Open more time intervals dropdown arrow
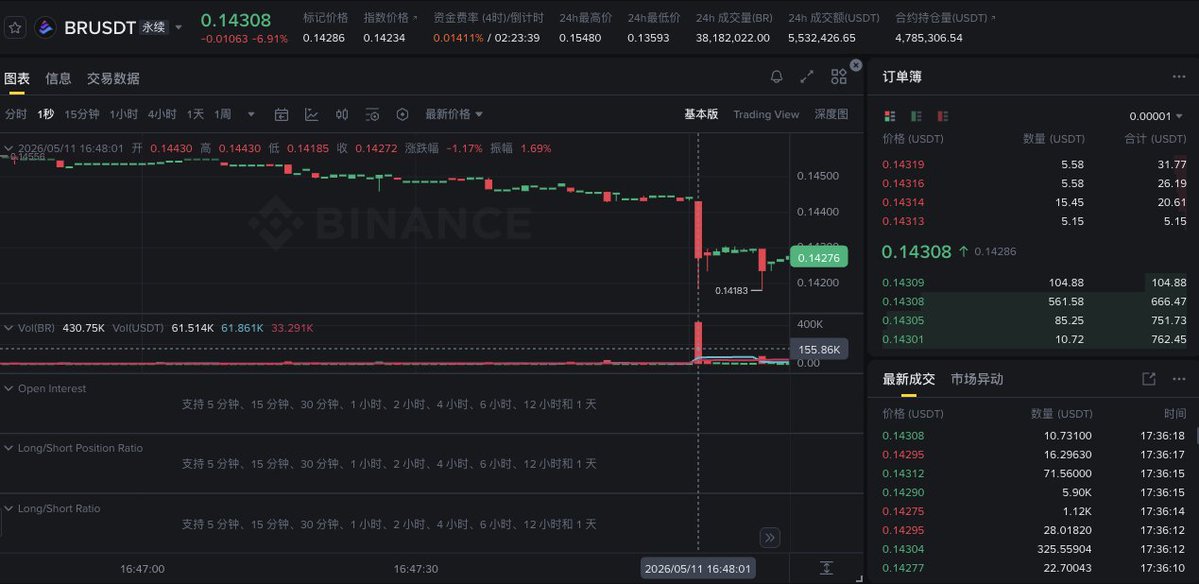 pyautogui.click(x=251, y=115)
